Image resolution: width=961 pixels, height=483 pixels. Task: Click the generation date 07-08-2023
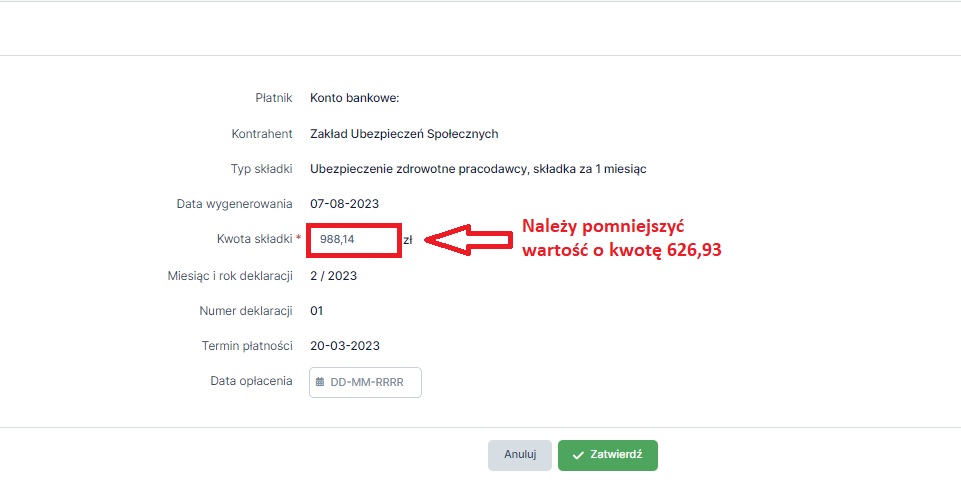coord(344,203)
